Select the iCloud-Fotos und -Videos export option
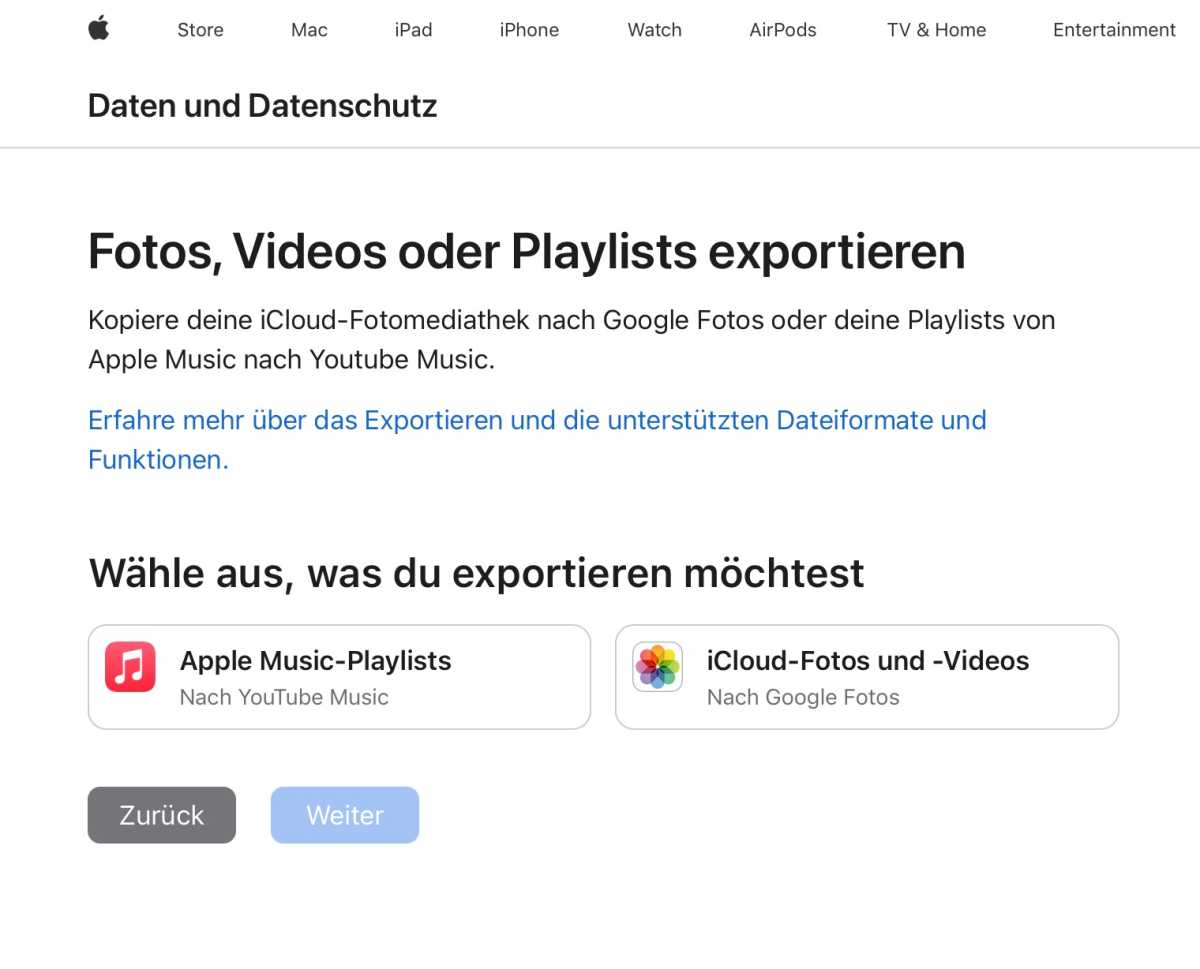 click(866, 676)
